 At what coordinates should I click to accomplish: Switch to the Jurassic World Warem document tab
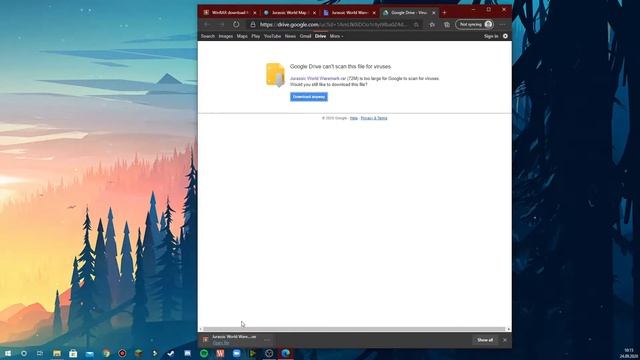tap(349, 13)
